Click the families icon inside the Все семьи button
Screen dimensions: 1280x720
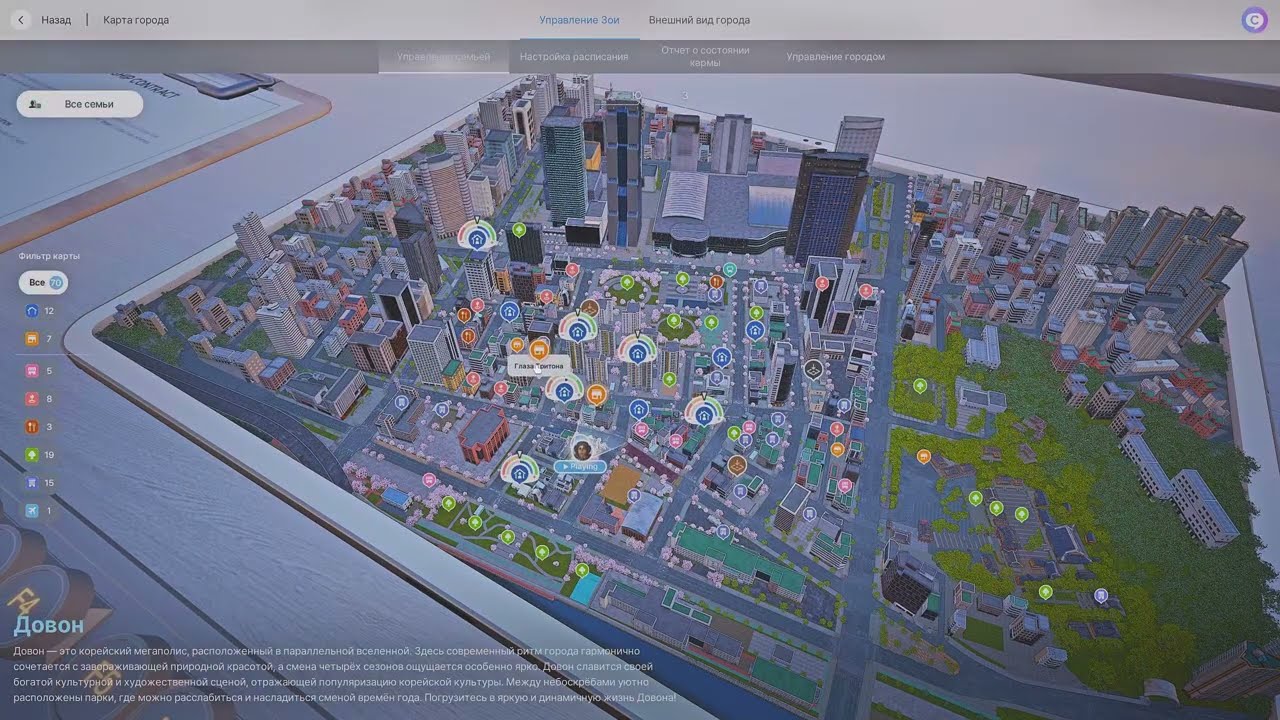[36, 104]
